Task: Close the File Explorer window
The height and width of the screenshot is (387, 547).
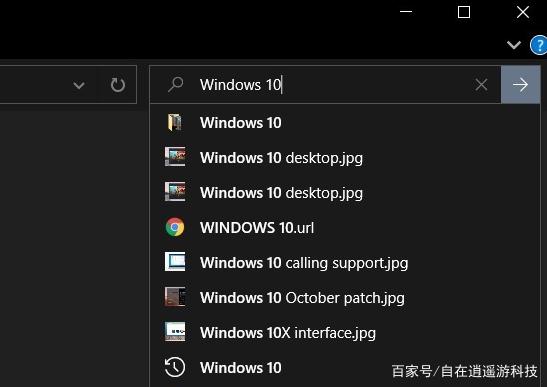Action: coord(523,12)
